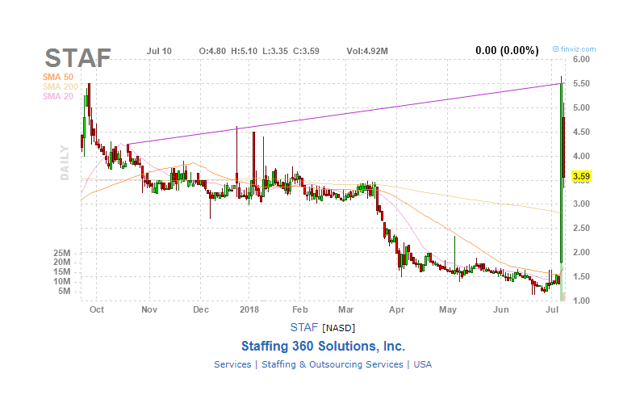Click the 1.00 price axis label
The image size is (640, 412).
point(582,301)
